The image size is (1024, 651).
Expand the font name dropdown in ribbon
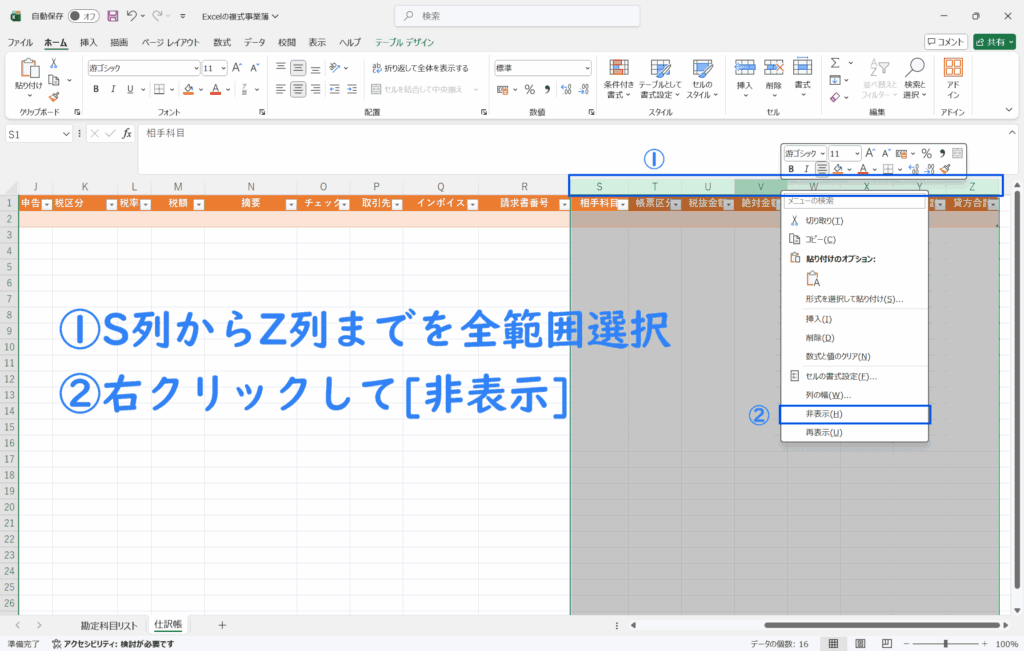196,68
